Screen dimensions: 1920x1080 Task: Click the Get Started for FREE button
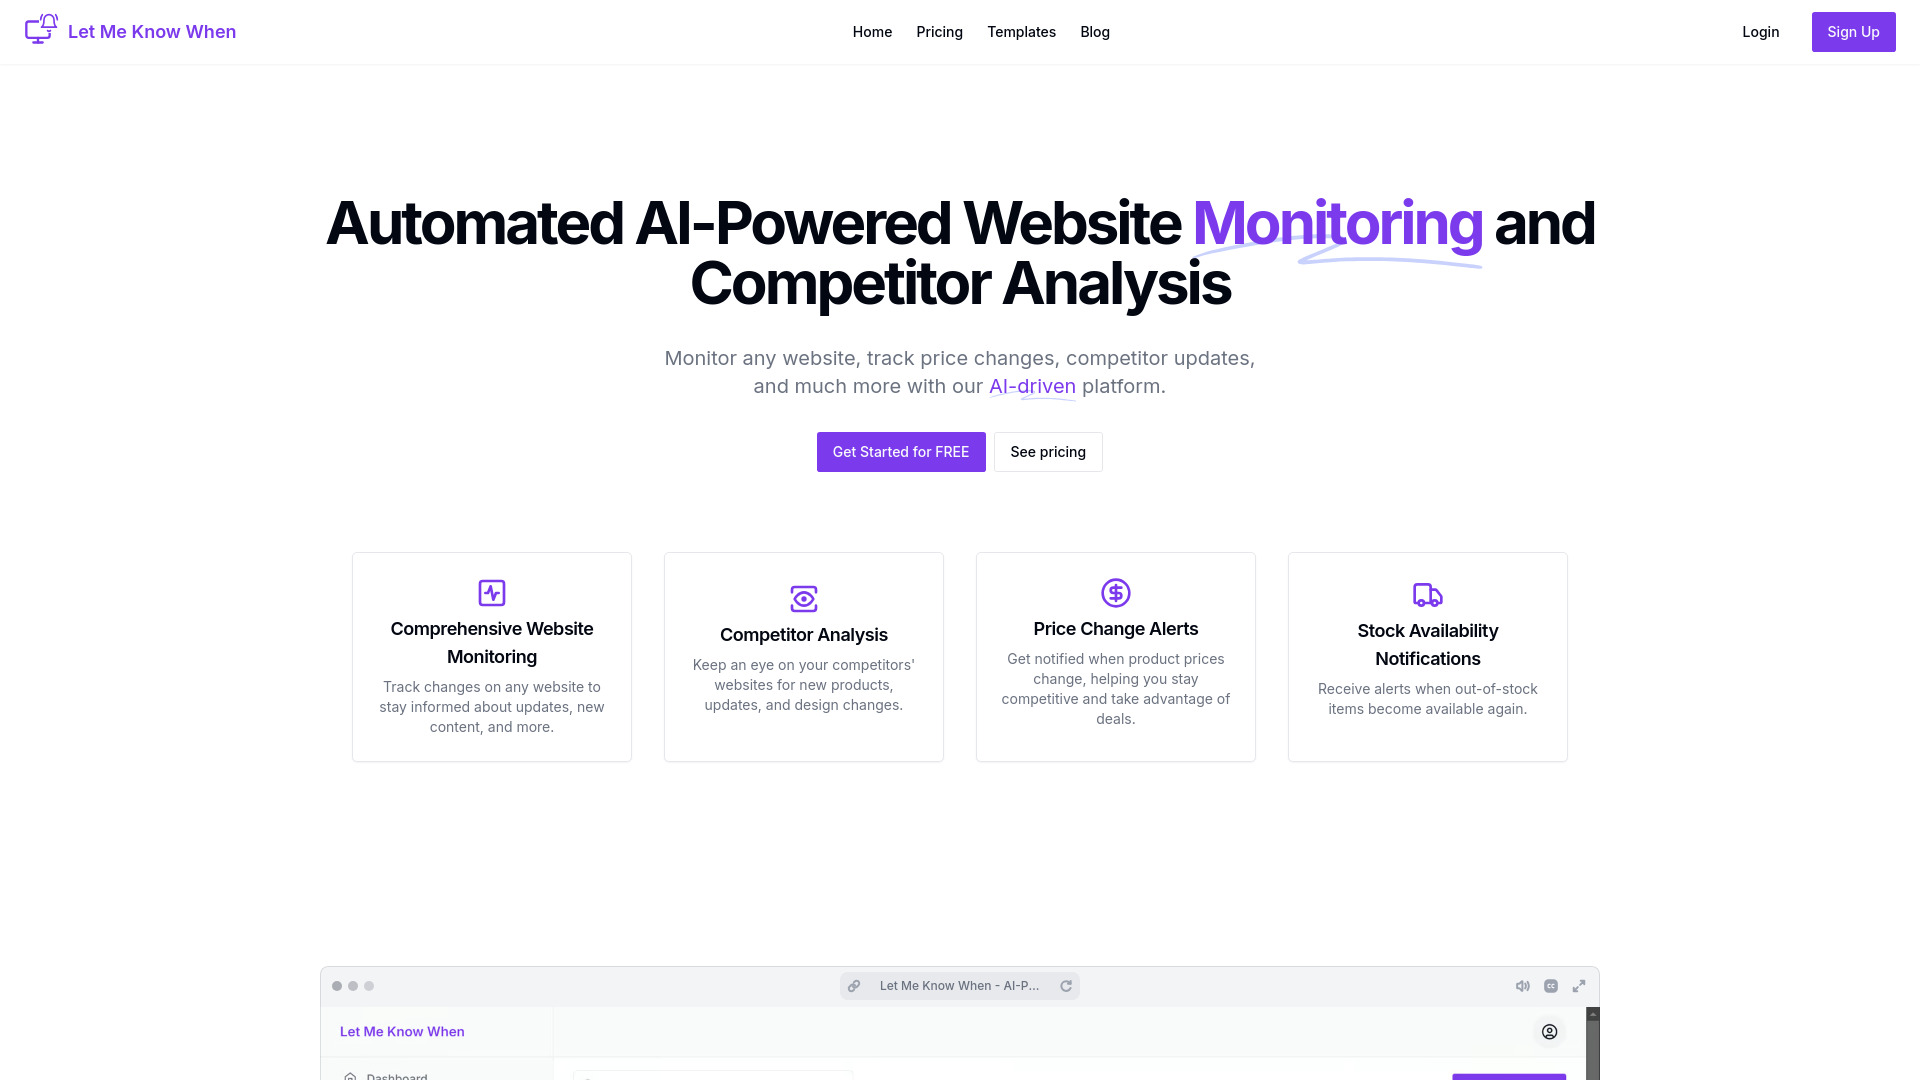901,451
